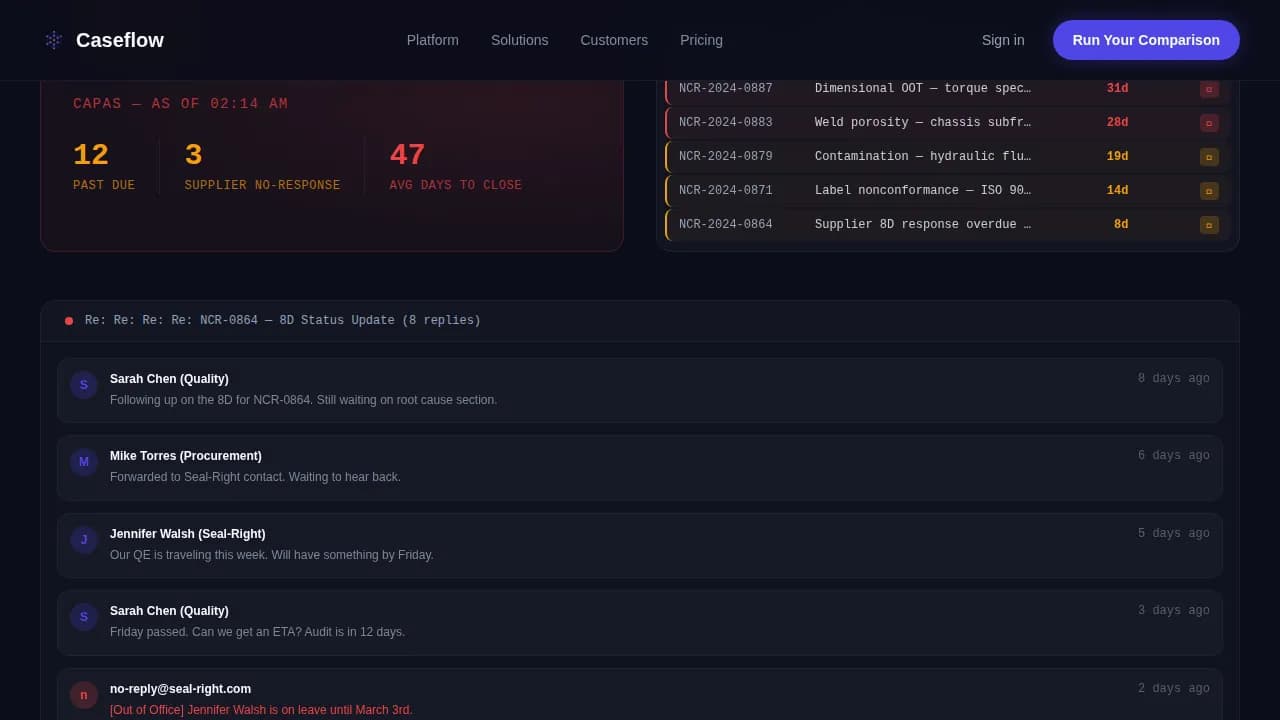Viewport: 1280px width, 720px height.
Task: Click the 'Following up on the 8D' message text
Action: (x=303, y=400)
